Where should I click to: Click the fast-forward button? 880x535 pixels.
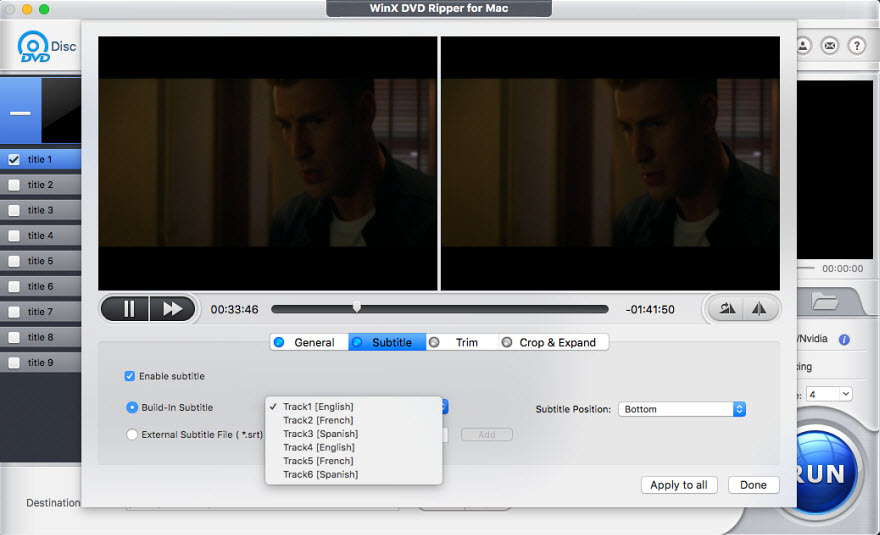coord(172,309)
